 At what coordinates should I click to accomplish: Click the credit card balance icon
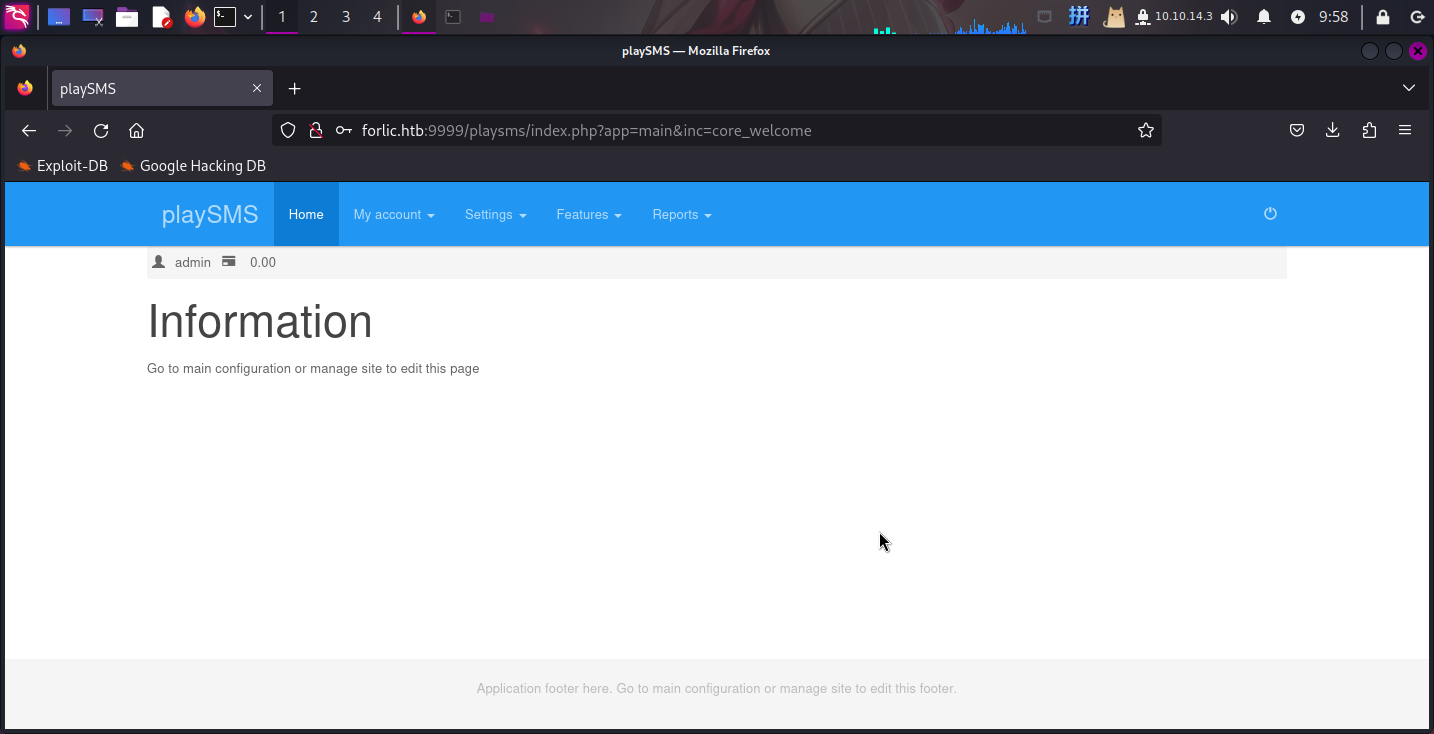click(x=229, y=262)
